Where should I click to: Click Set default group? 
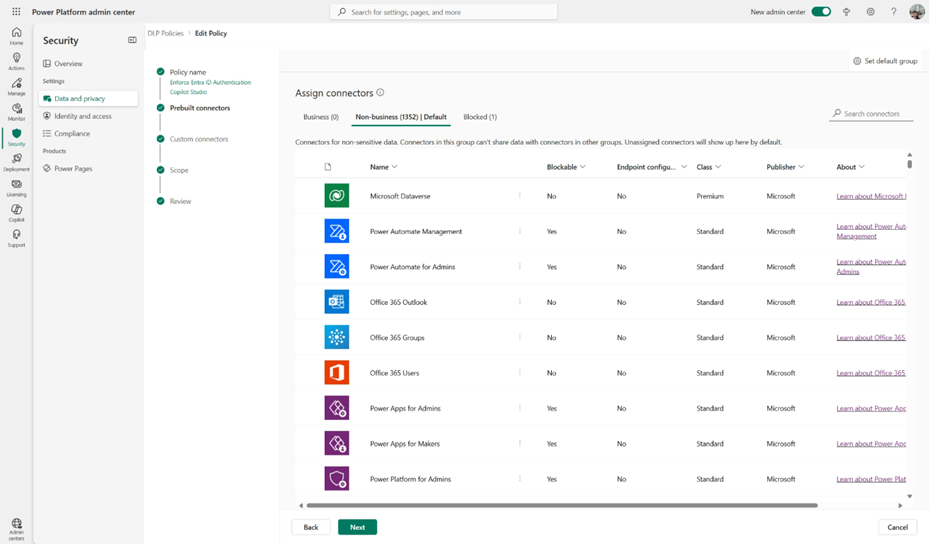pos(885,60)
